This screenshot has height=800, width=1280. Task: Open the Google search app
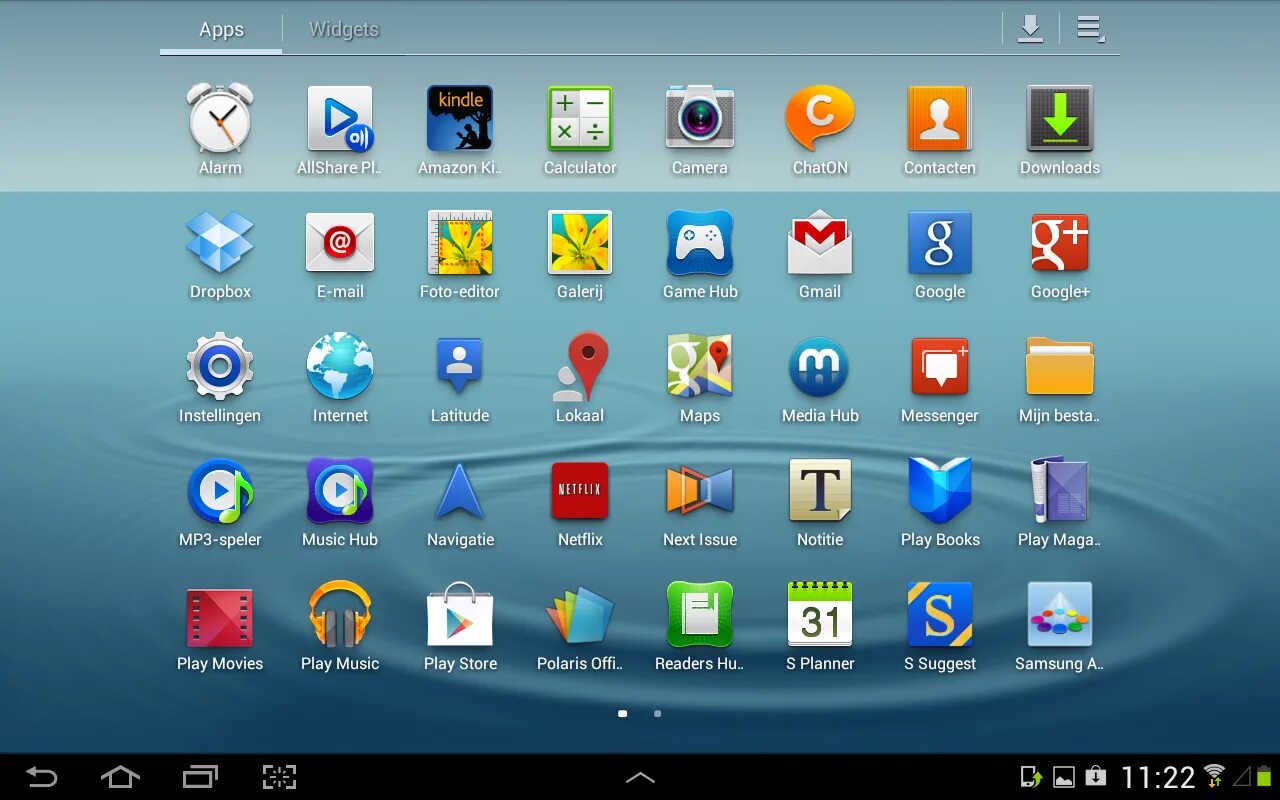pyautogui.click(x=940, y=243)
